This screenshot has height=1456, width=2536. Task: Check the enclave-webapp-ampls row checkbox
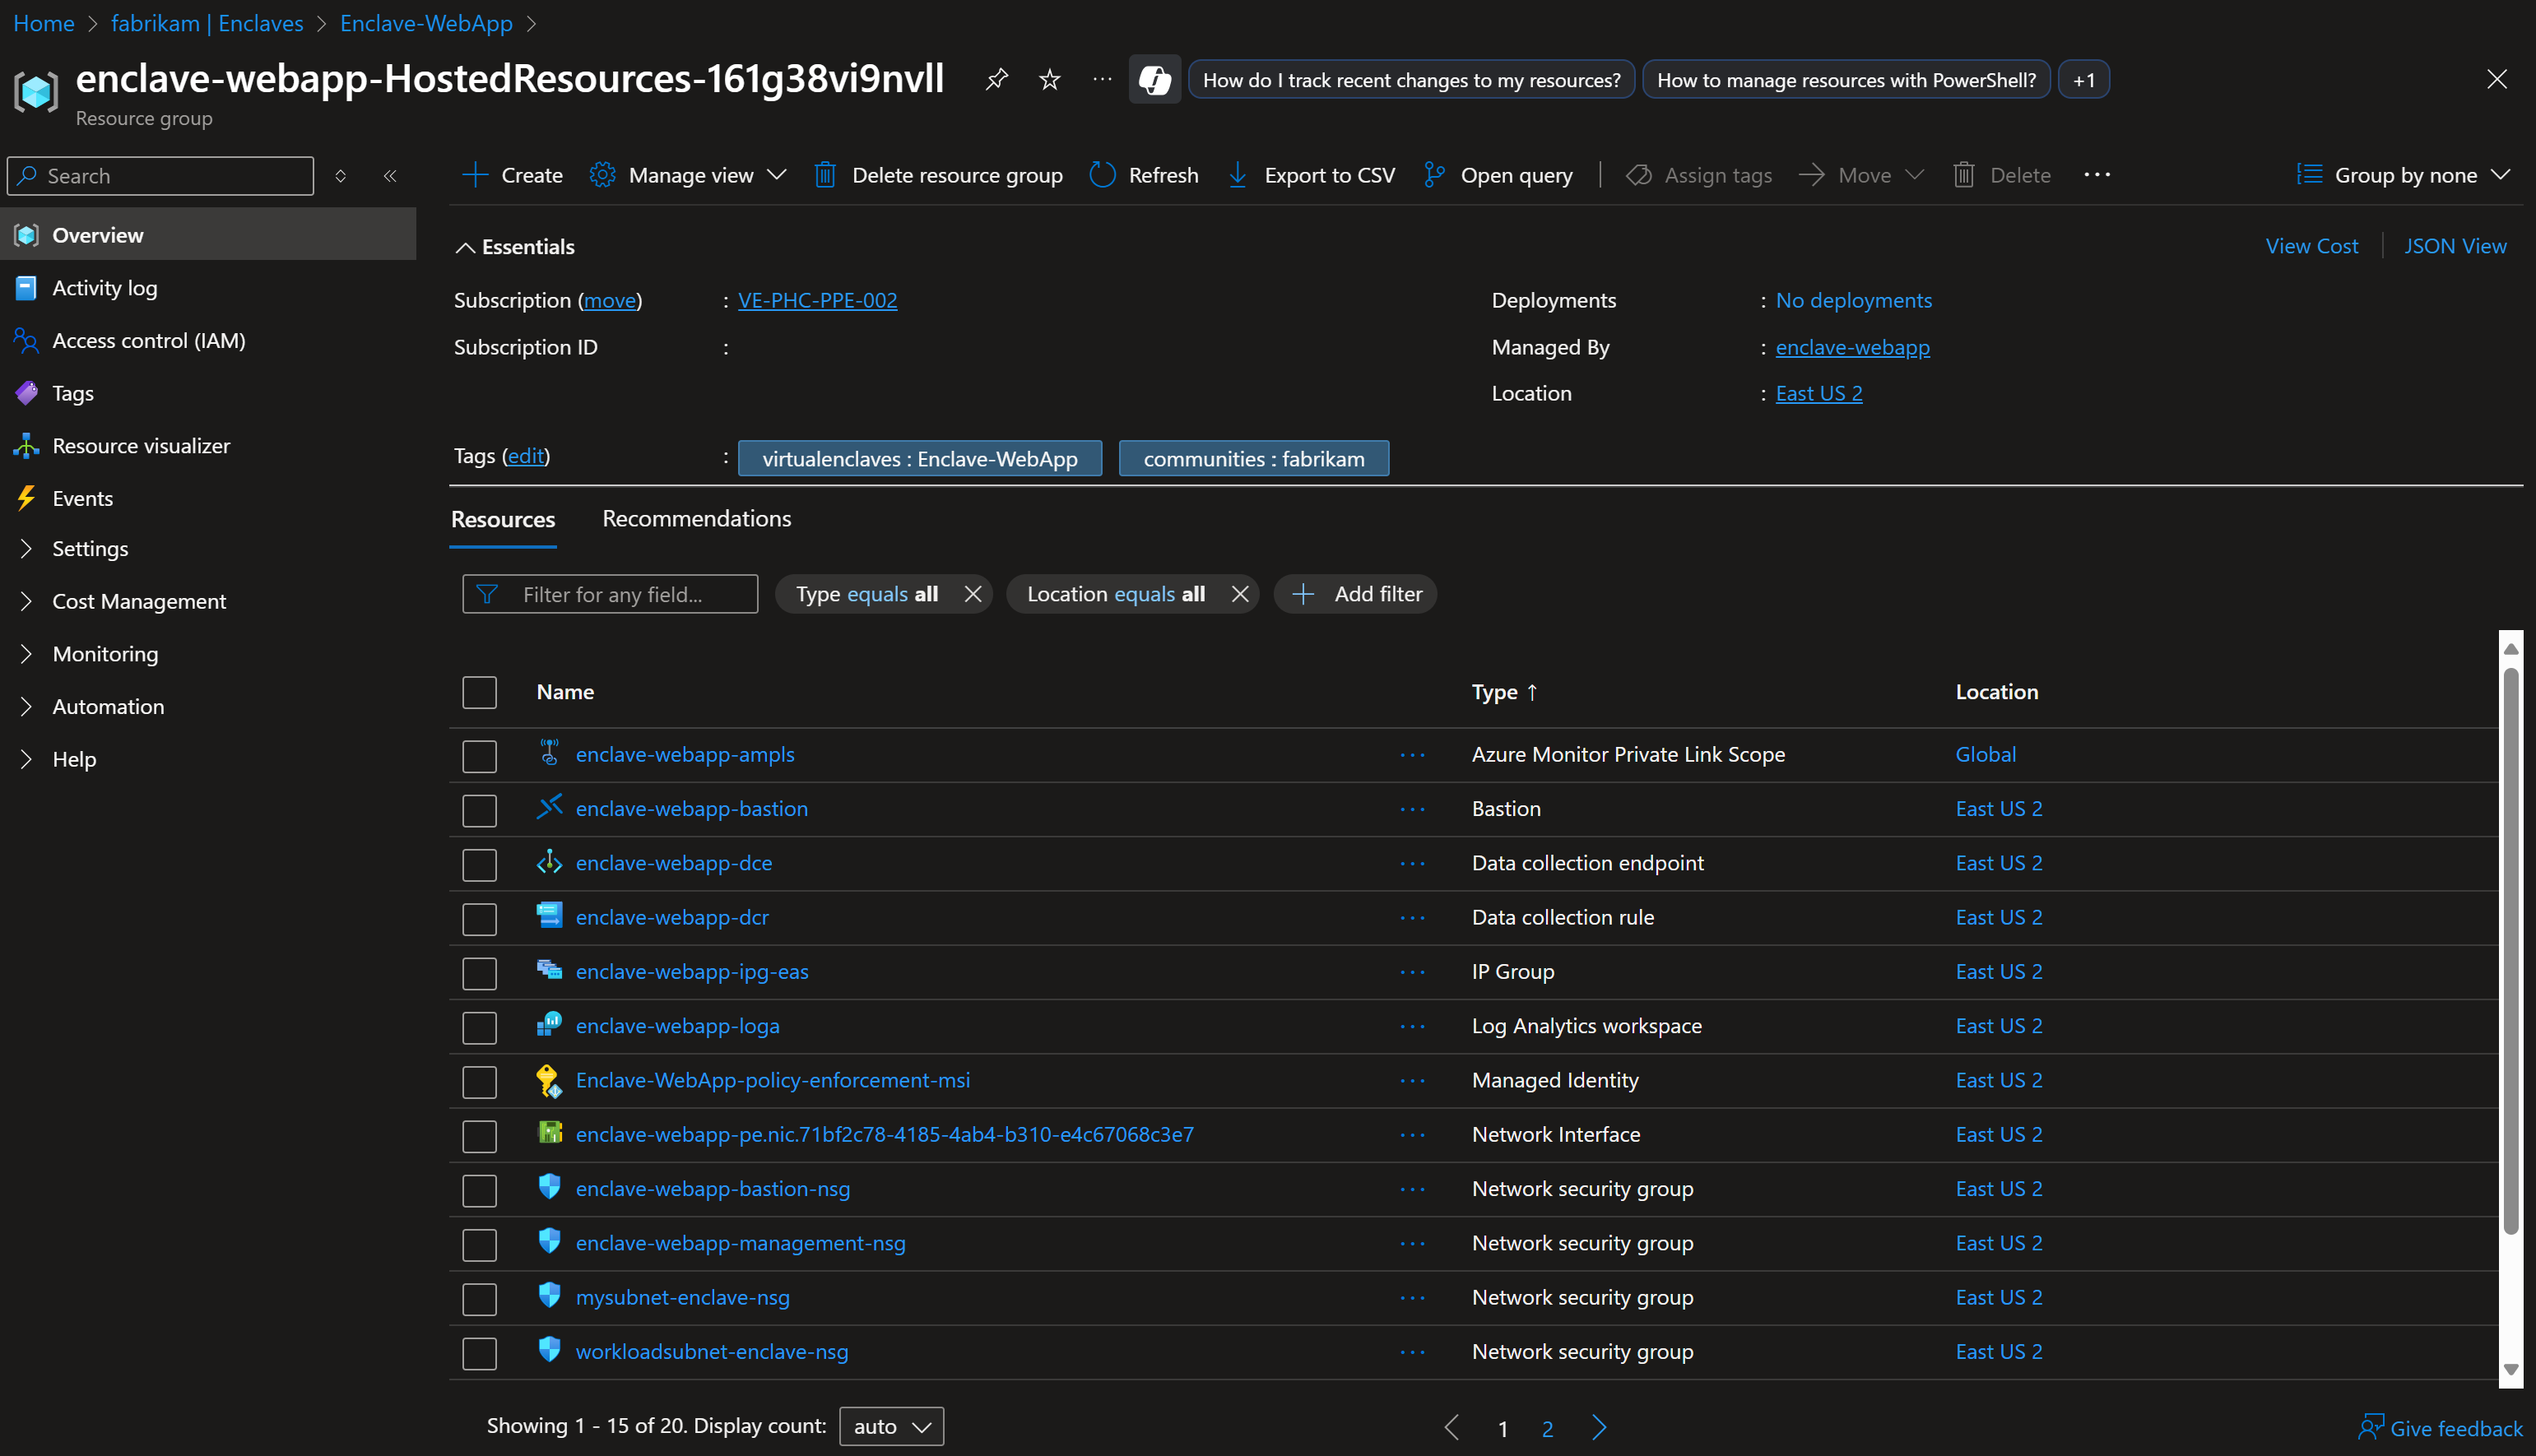tap(479, 756)
